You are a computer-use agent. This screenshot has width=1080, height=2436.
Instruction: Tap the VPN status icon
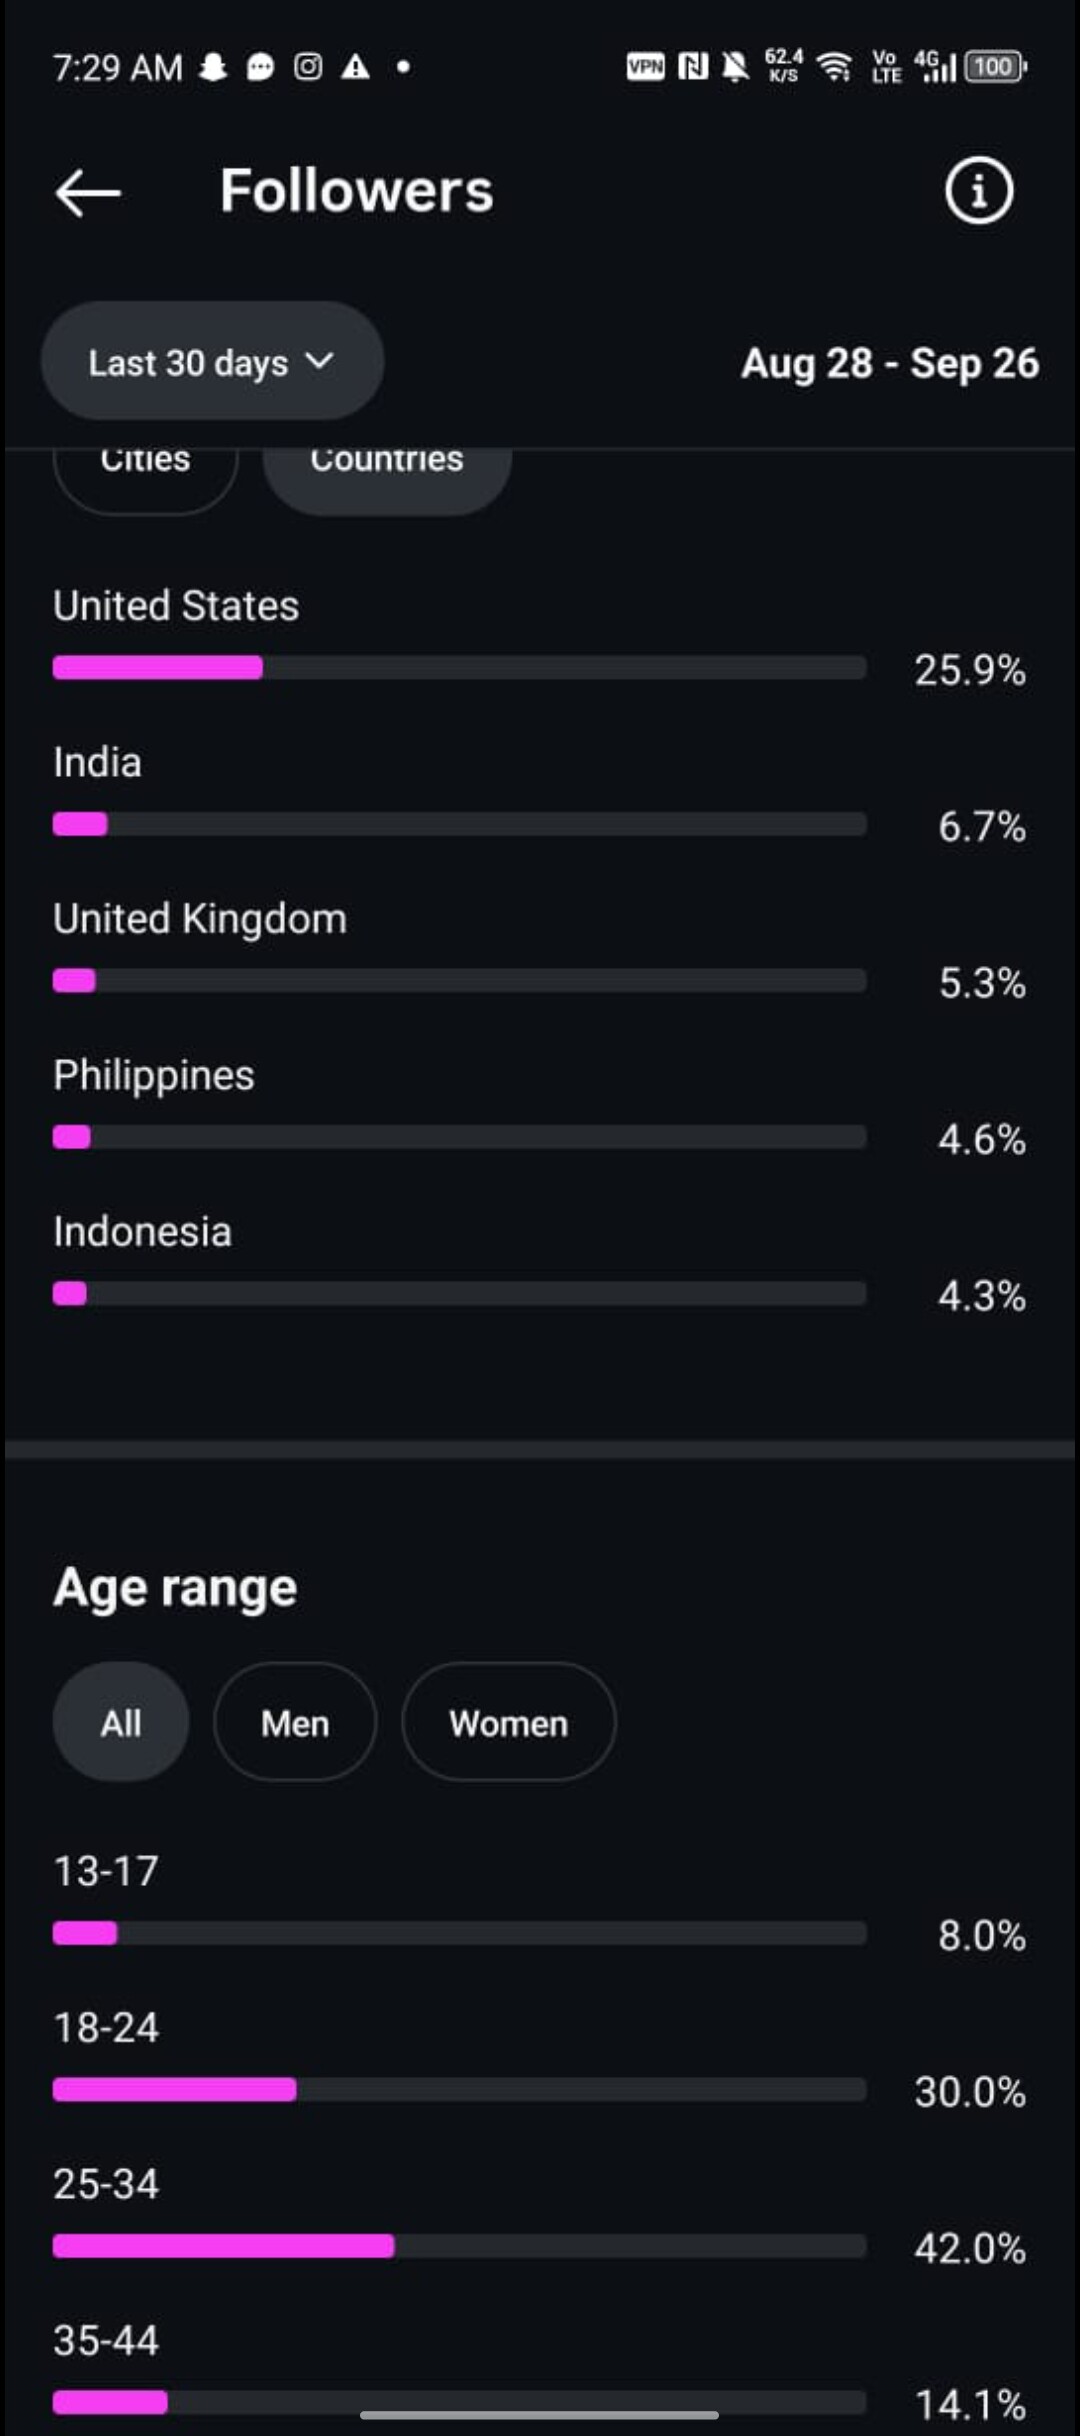(645, 67)
